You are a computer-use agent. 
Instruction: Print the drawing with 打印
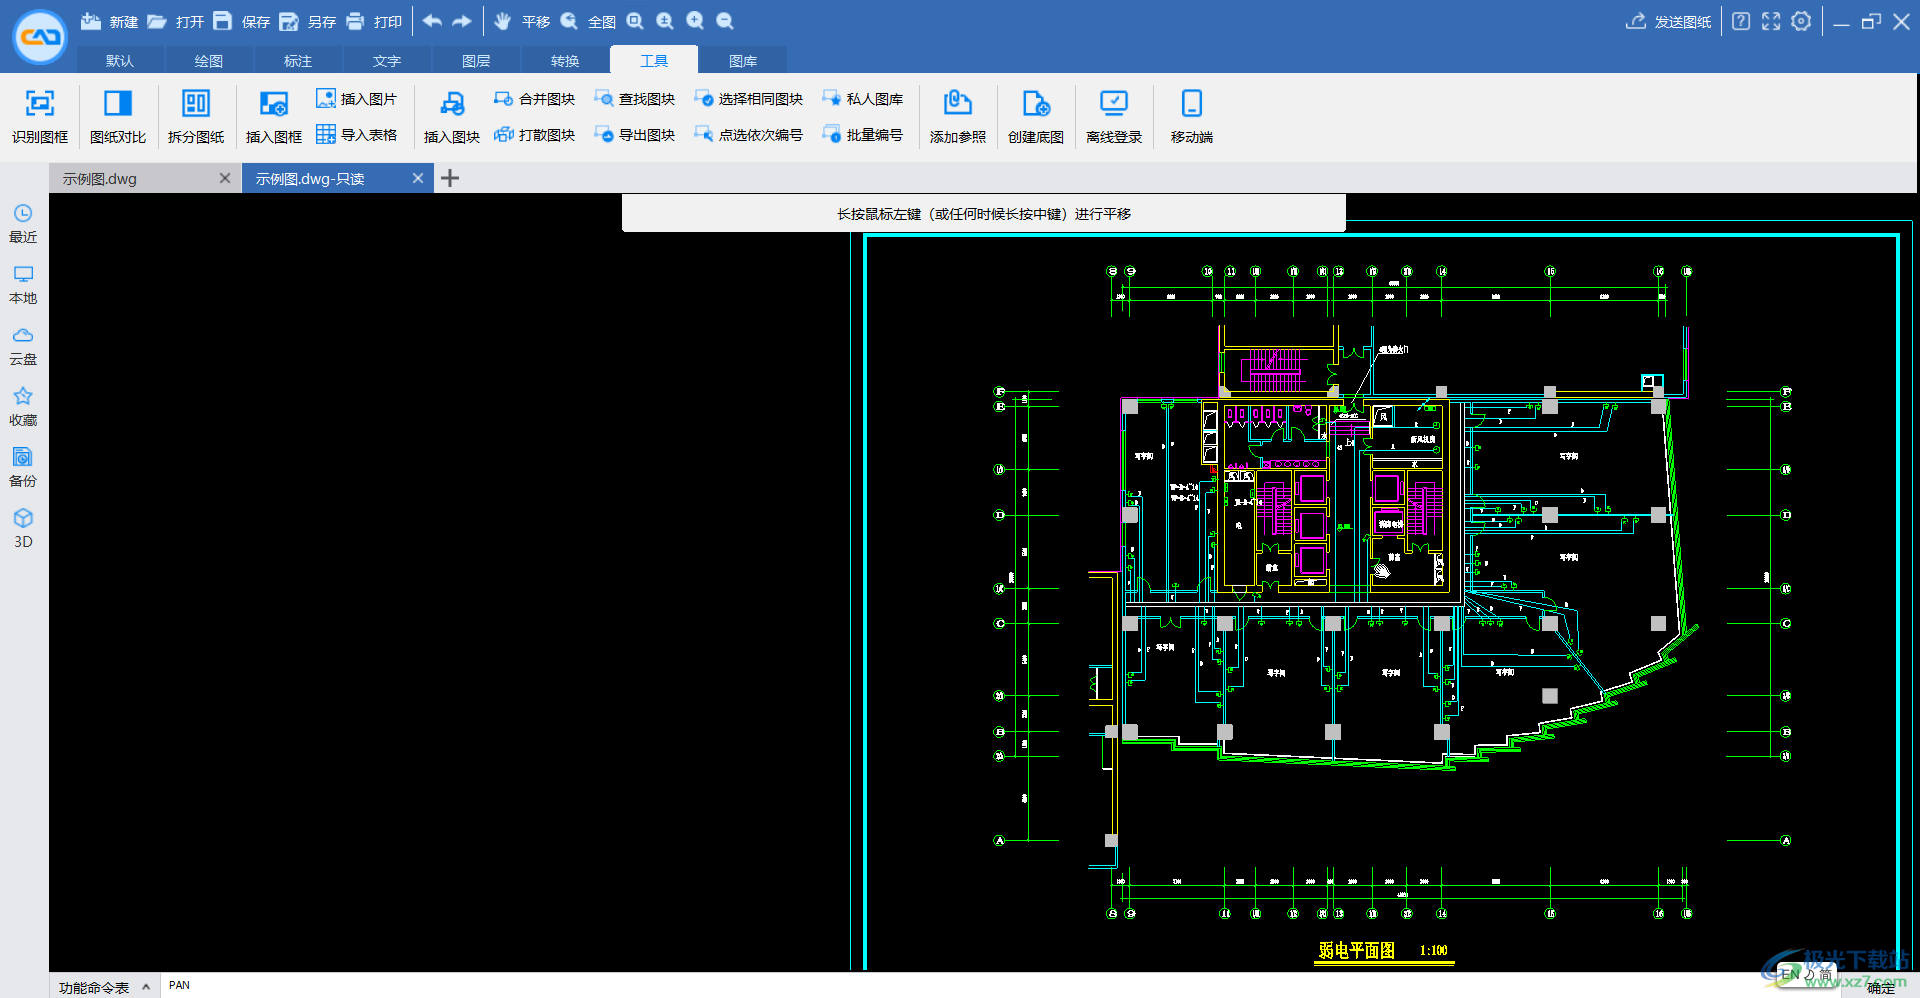click(x=373, y=21)
